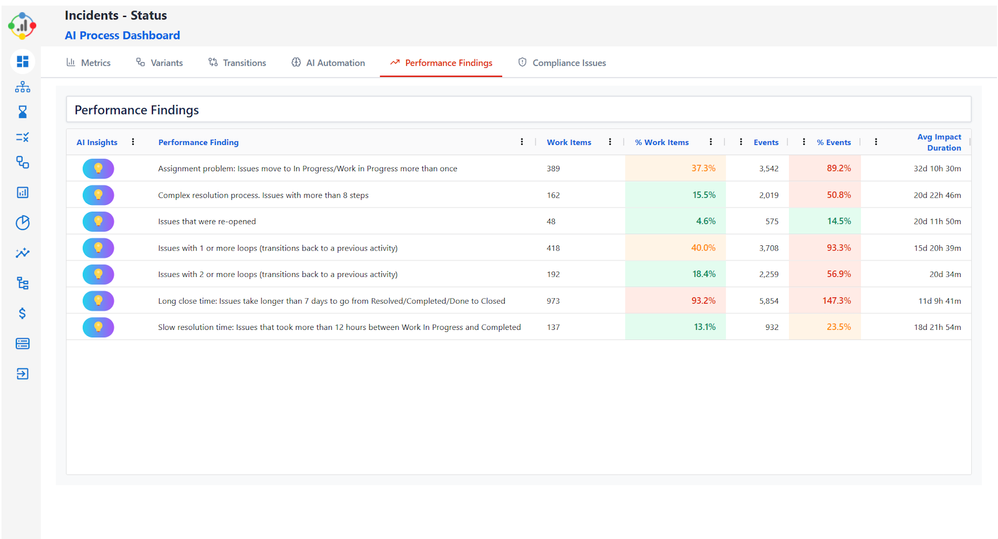This screenshot has width=998, height=539.
Task: Switch to the Compliance Issues tab
Action: point(562,63)
